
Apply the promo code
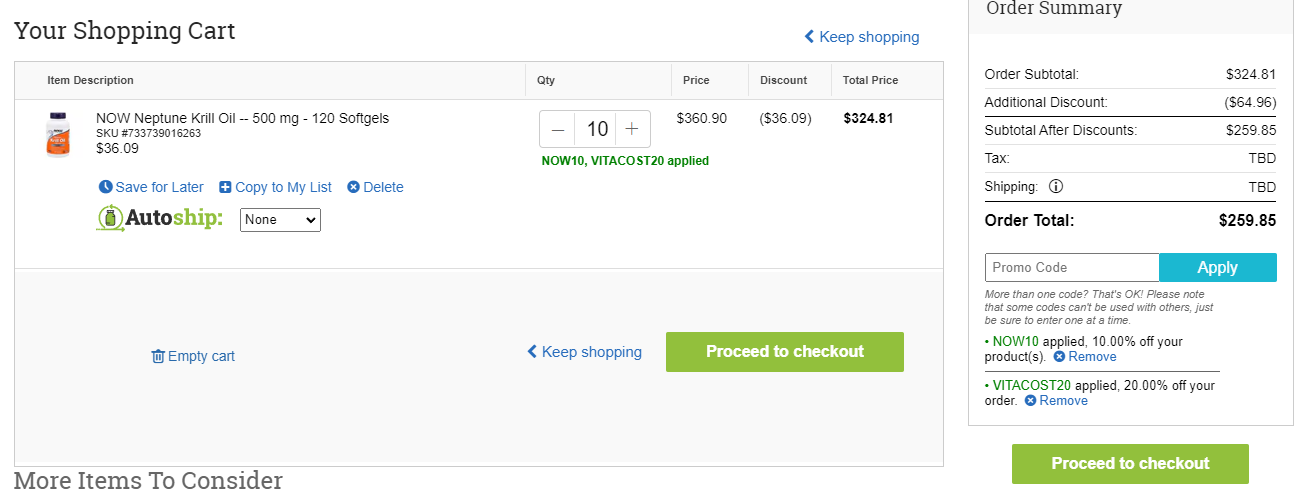pyautogui.click(x=1218, y=267)
